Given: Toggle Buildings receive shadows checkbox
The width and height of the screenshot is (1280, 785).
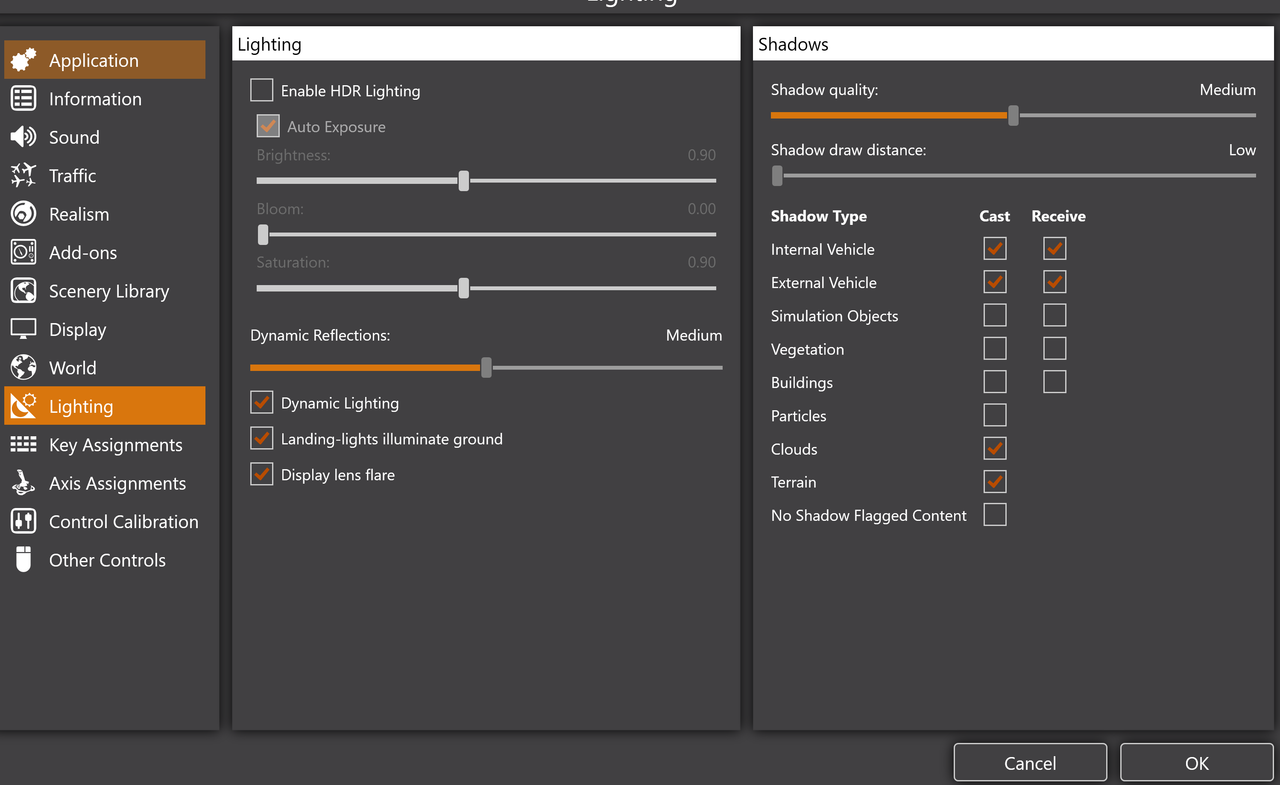Looking at the screenshot, I should [x=1054, y=382].
